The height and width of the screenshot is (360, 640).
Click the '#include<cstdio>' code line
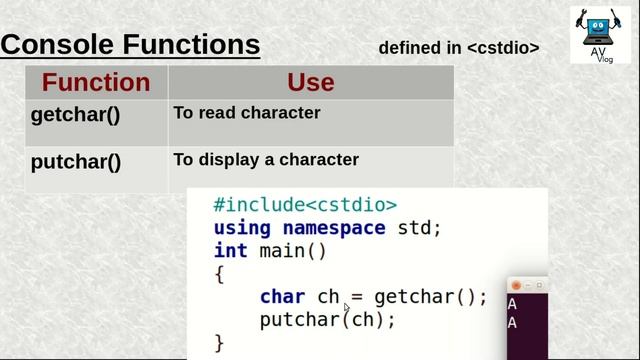(305, 204)
